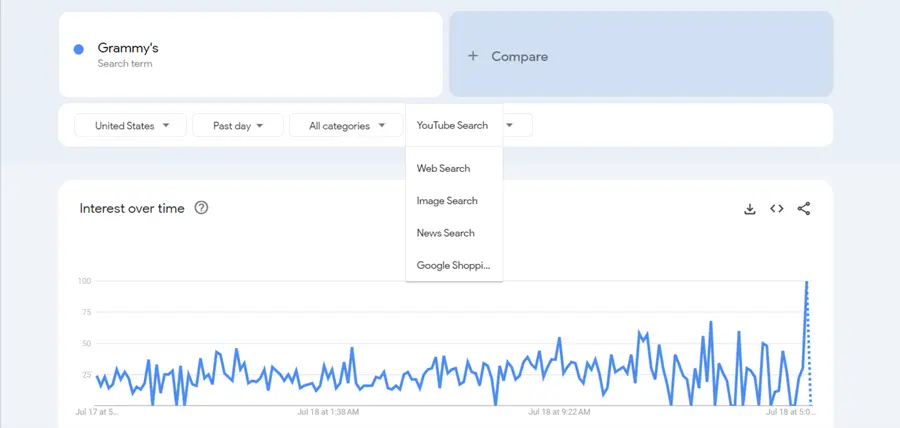This screenshot has width=900, height=428.
Task: Select the News Search option
Action: 446,233
